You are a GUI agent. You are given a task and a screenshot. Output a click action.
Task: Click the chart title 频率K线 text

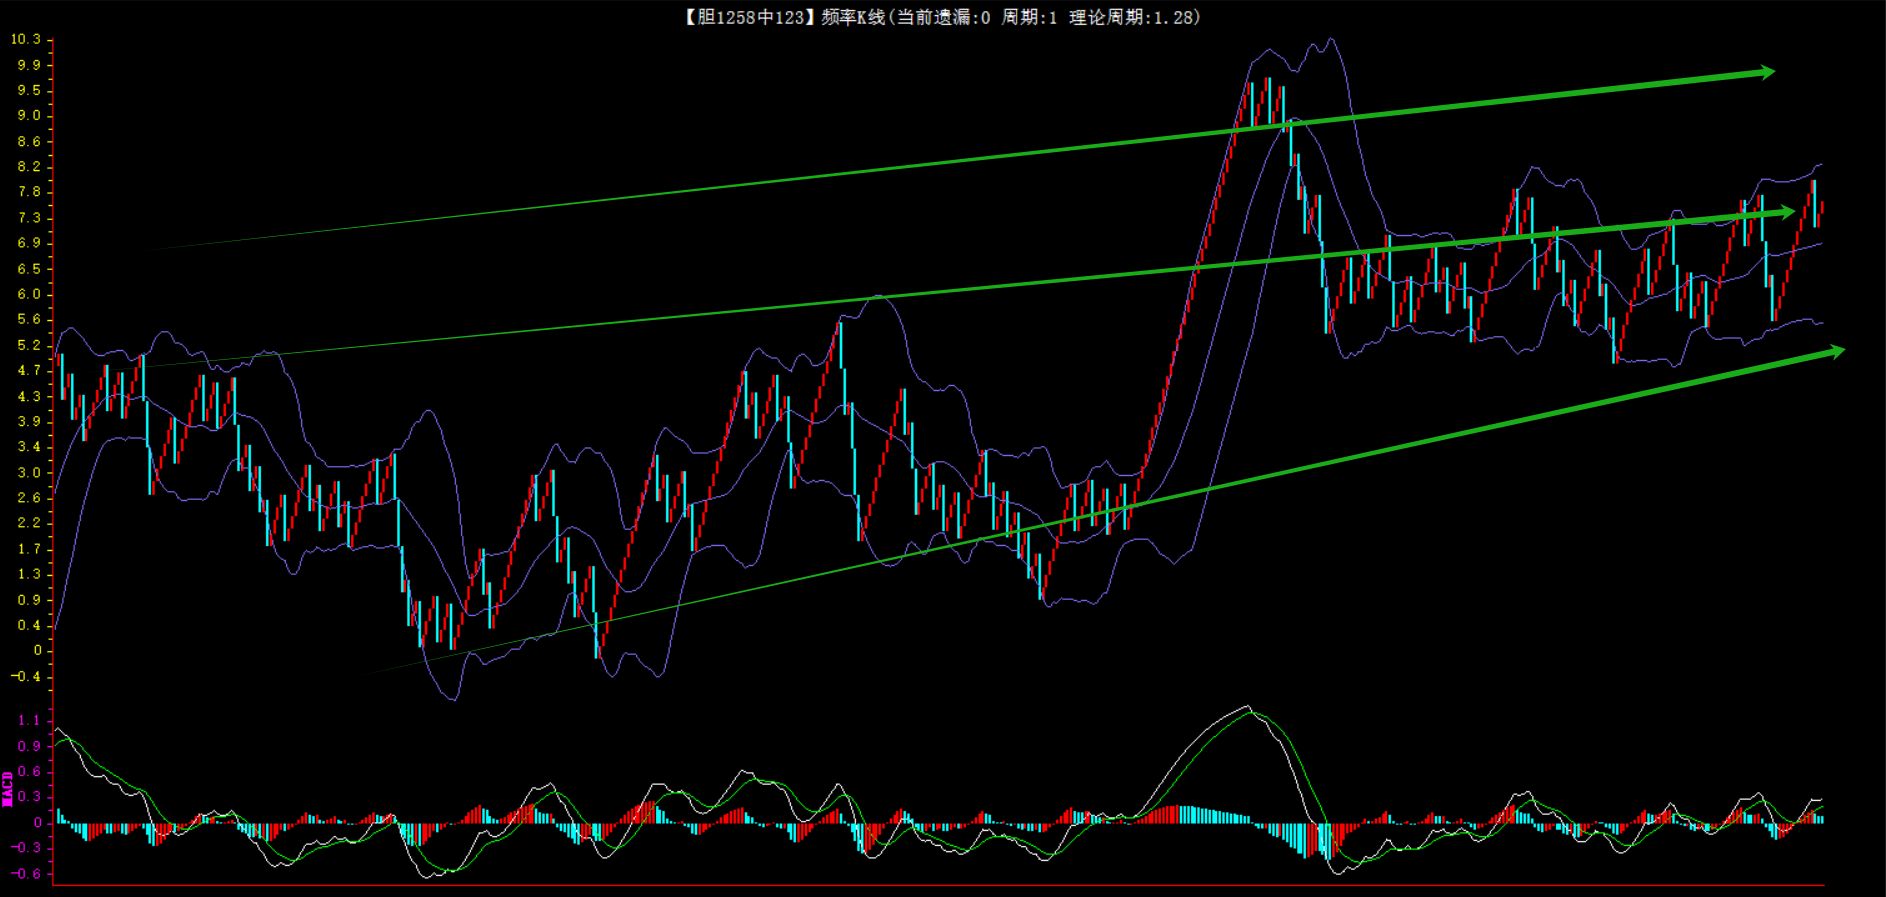point(852,17)
